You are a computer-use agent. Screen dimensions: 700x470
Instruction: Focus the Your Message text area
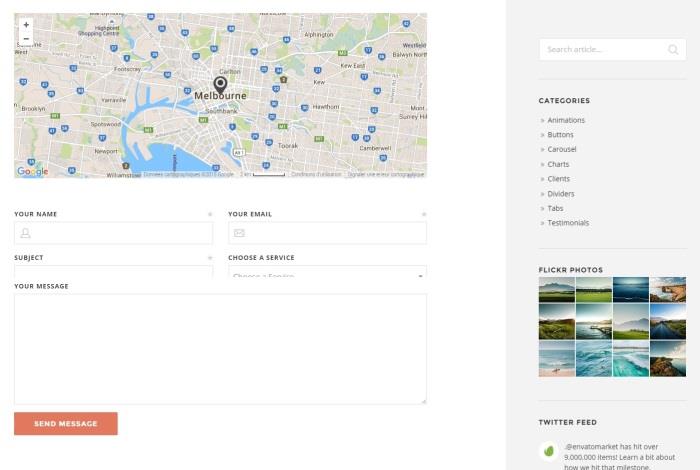point(220,349)
